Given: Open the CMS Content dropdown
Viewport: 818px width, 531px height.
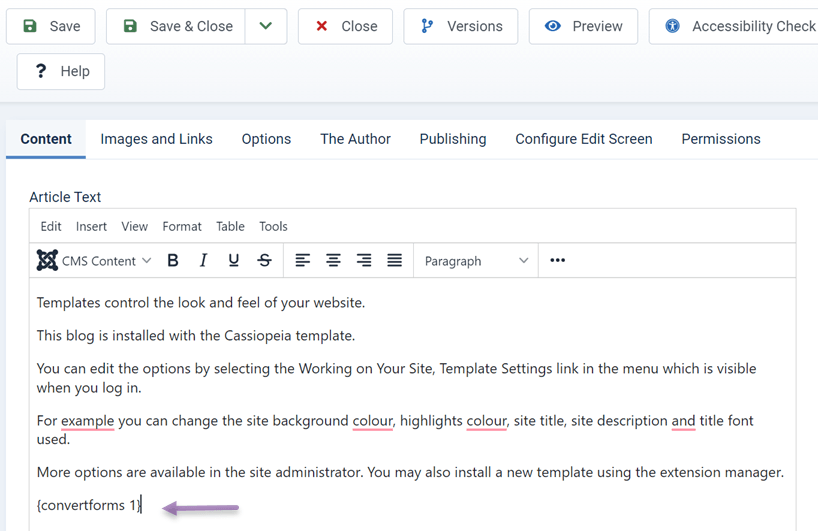Looking at the screenshot, I should 94,260.
